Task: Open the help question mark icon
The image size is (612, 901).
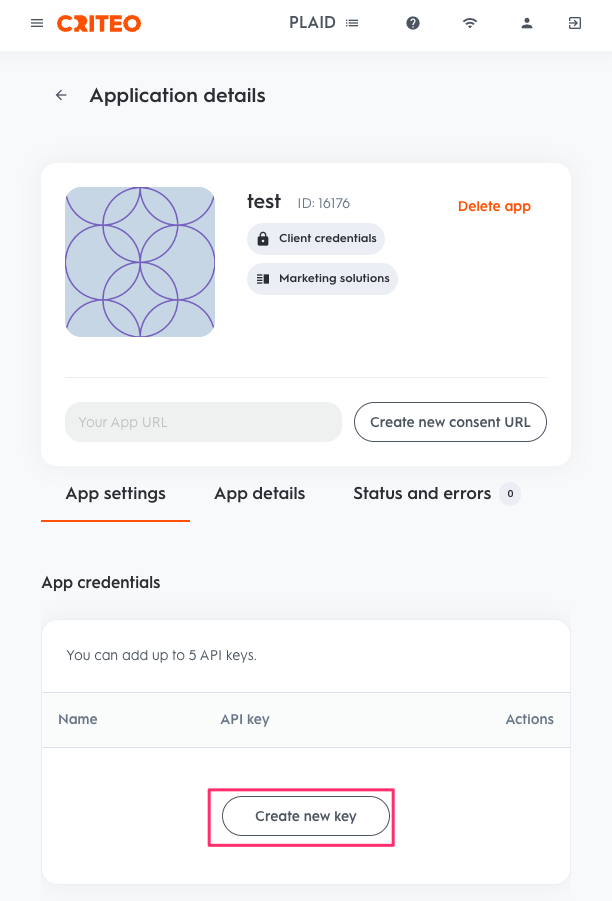Action: 413,23
